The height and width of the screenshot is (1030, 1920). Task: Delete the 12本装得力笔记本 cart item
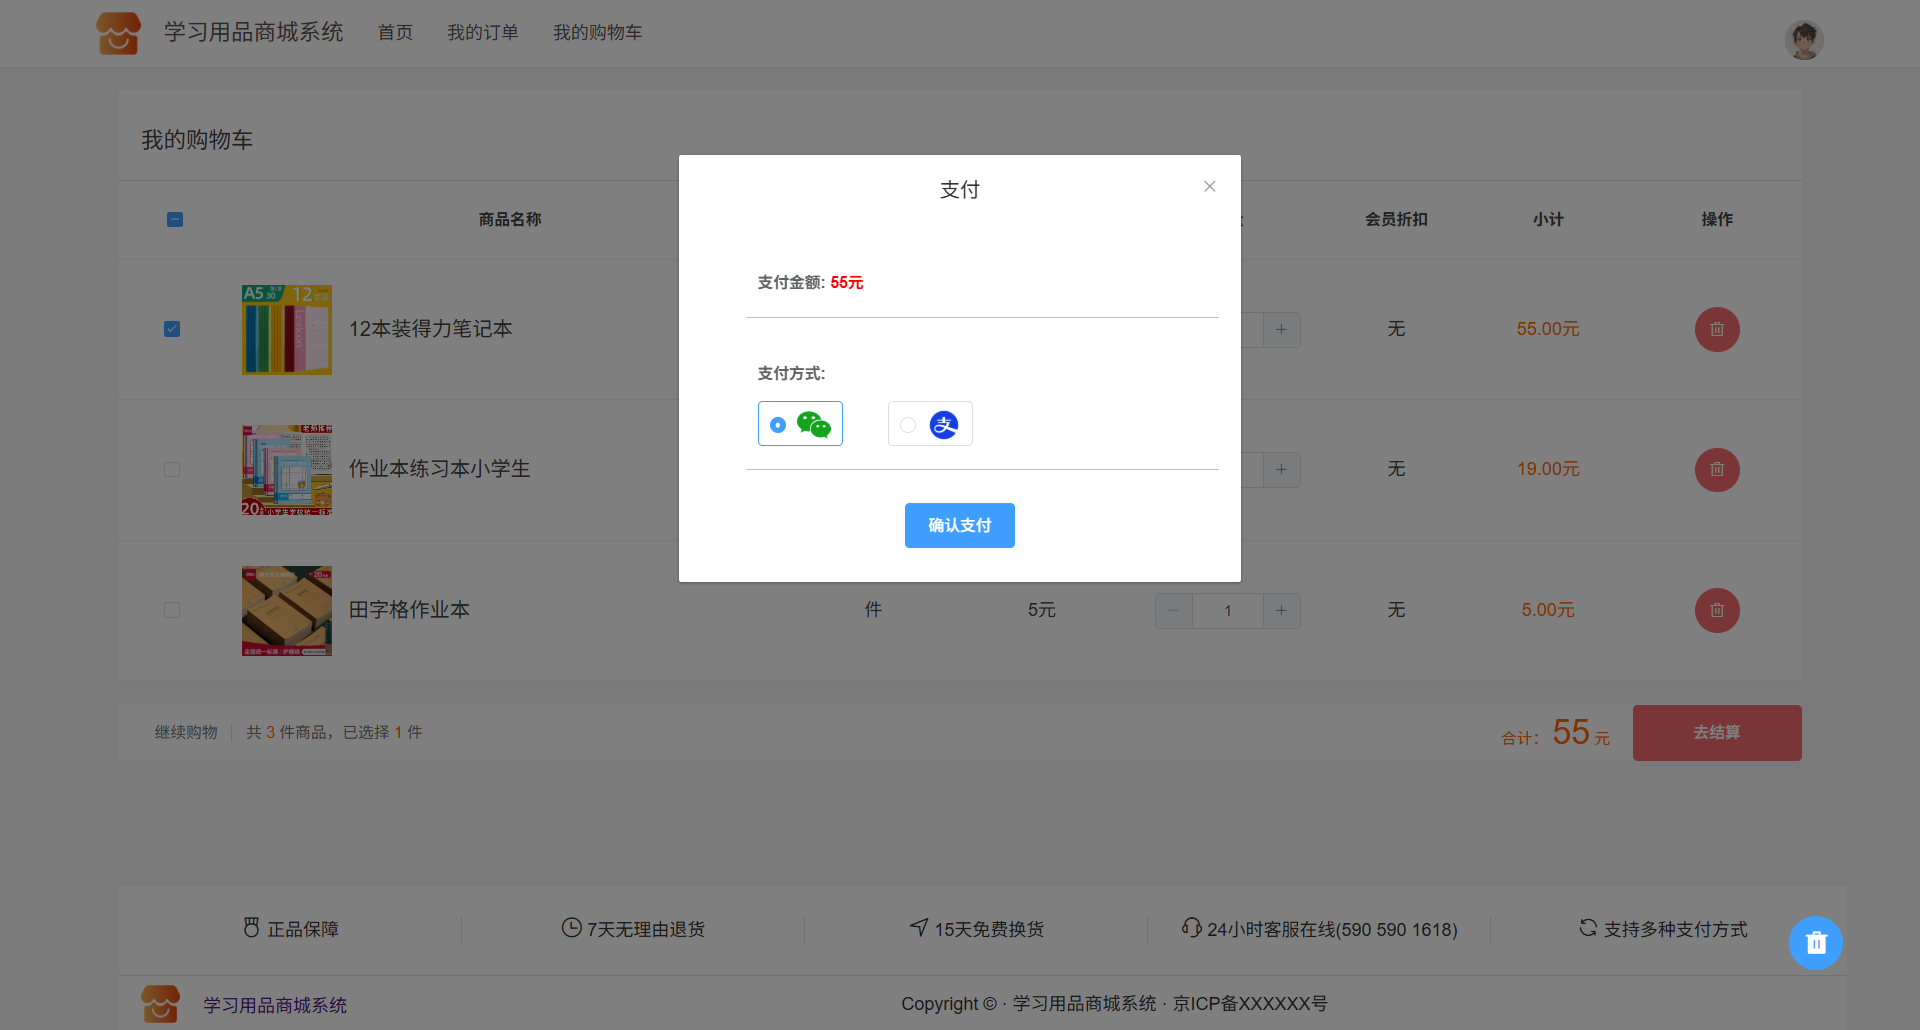[x=1716, y=329]
